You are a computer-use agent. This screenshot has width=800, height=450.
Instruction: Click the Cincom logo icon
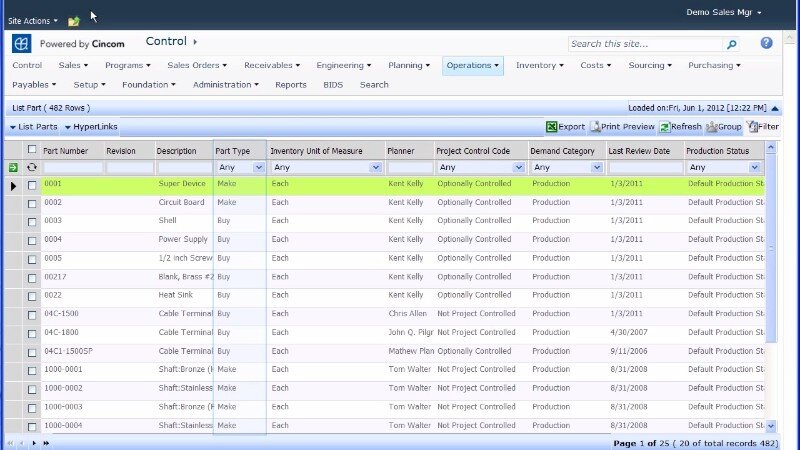point(21,44)
